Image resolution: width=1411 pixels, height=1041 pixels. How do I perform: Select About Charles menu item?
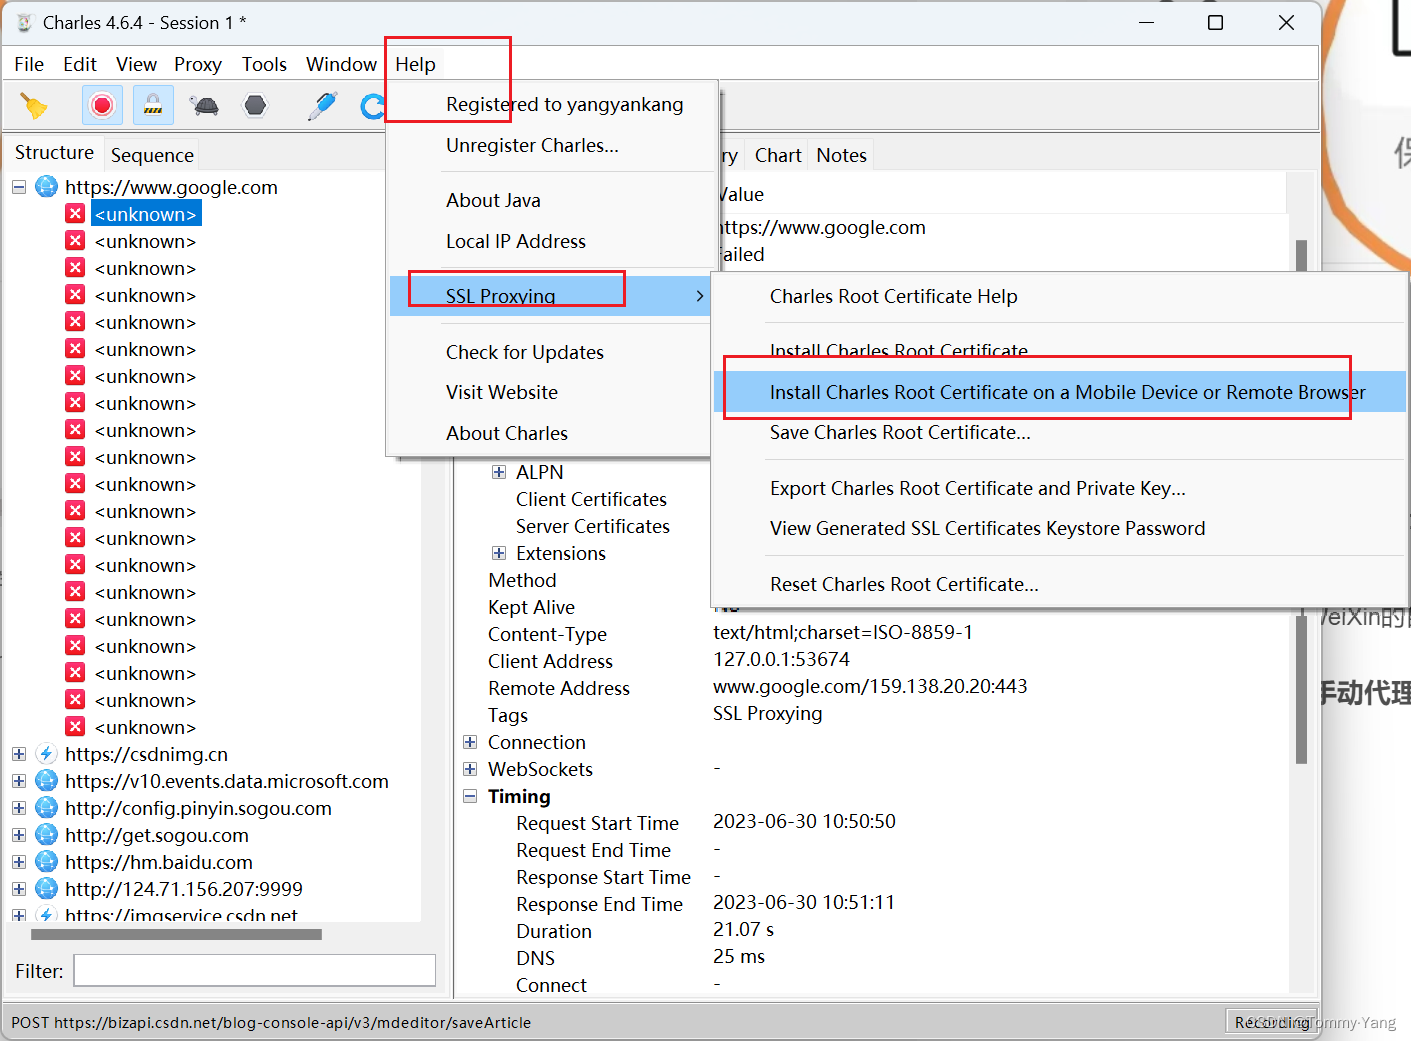549,433
